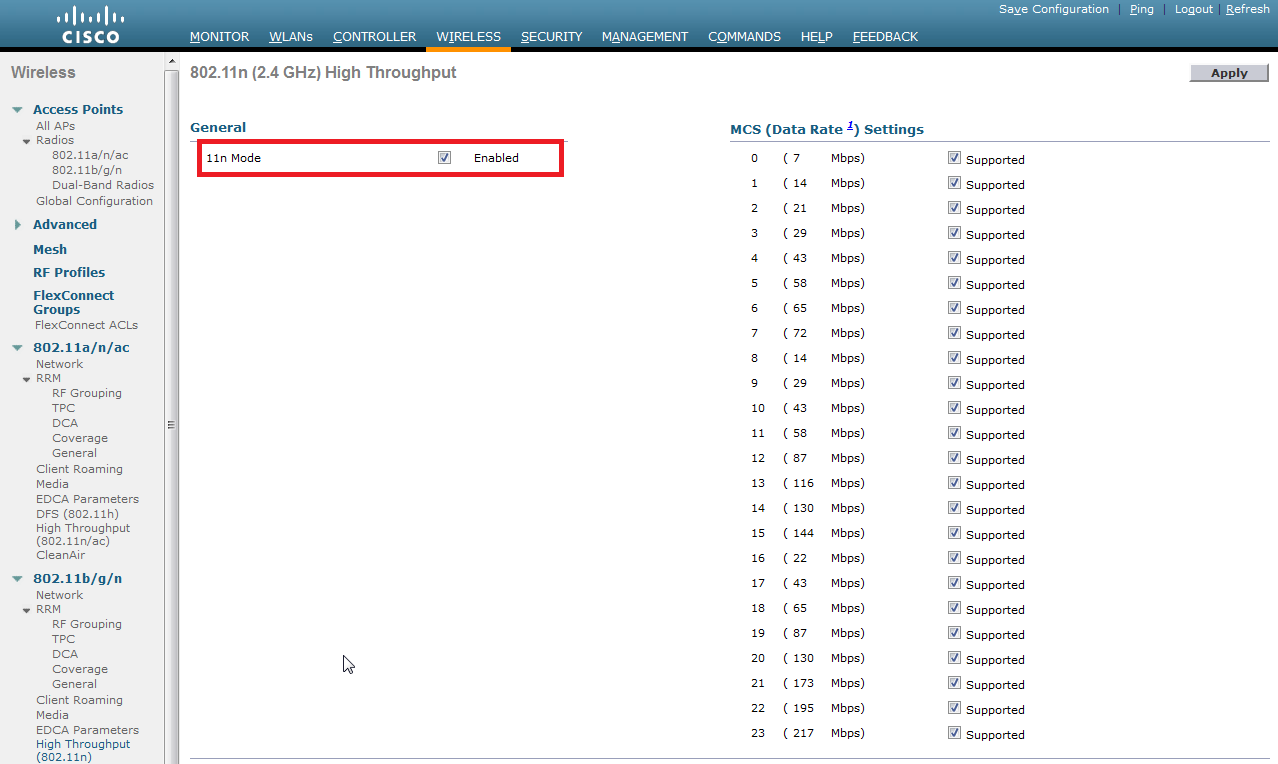Click the Save Configuration link
Viewport: 1278px width, 764px height.
click(1054, 9)
